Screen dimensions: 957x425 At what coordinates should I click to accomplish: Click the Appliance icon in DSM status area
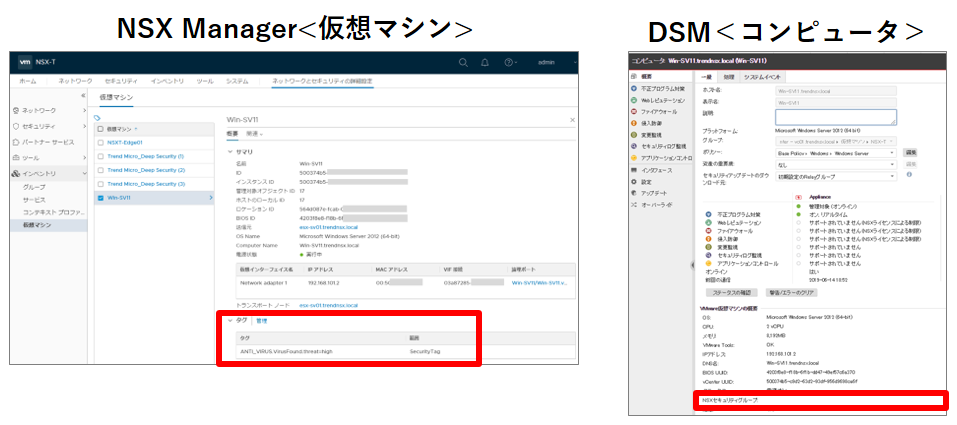(798, 197)
